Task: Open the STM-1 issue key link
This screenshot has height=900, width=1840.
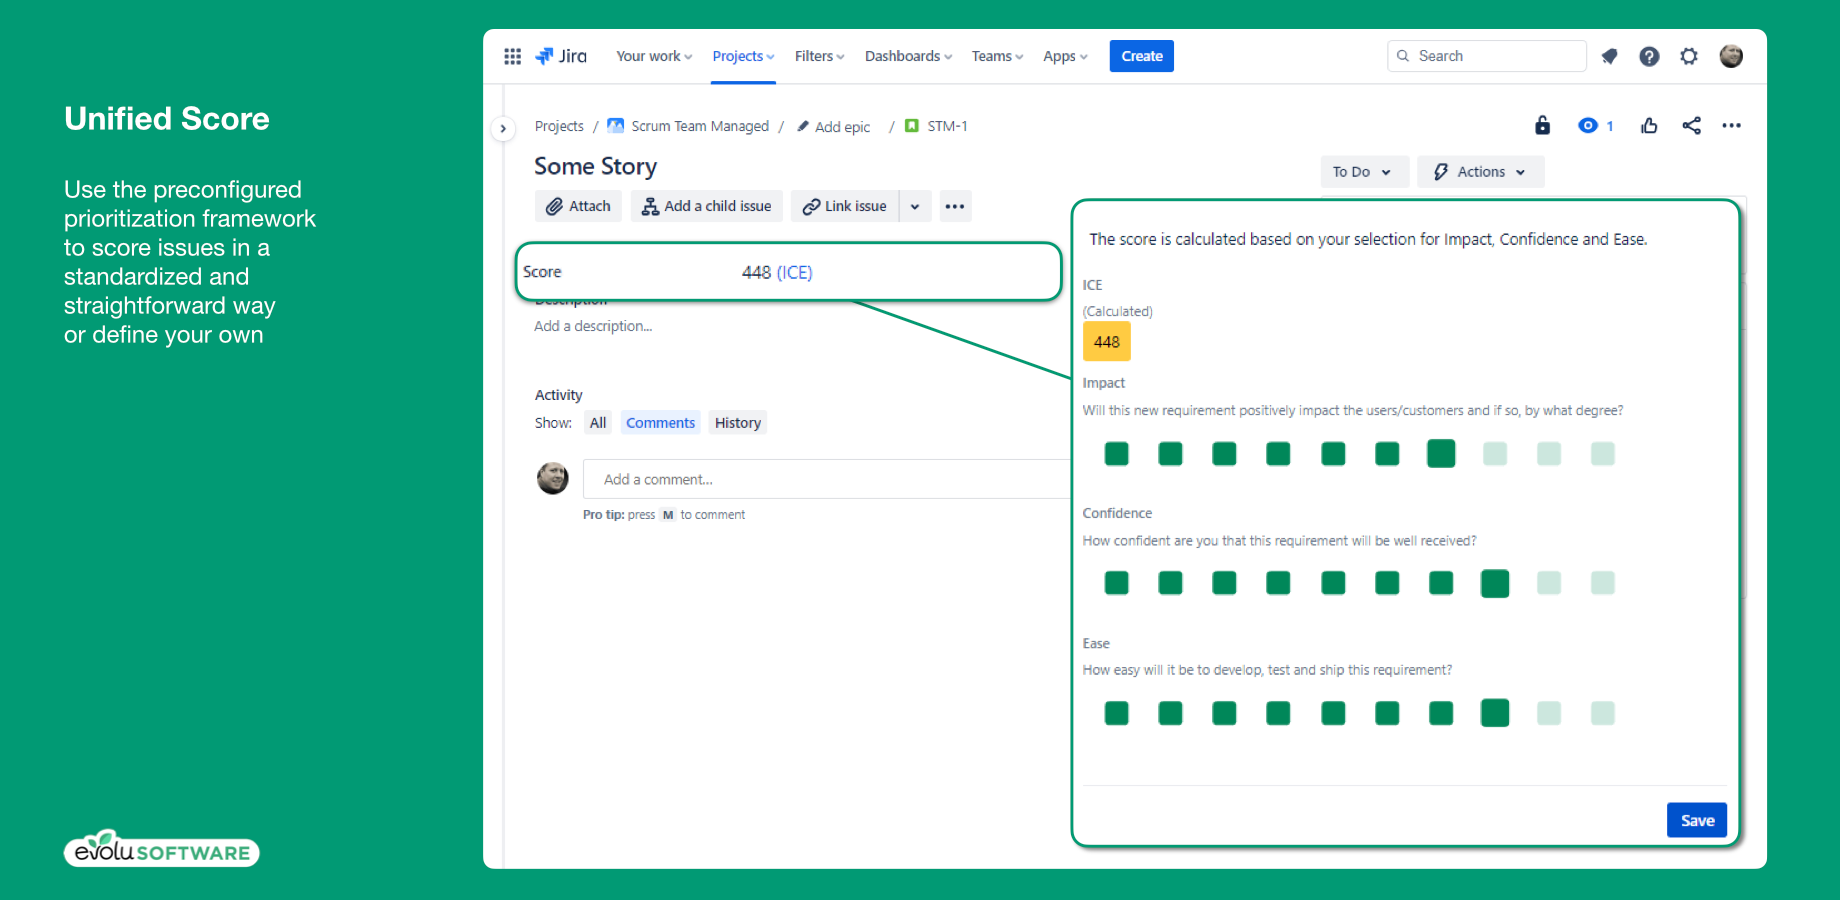Action: click(947, 126)
